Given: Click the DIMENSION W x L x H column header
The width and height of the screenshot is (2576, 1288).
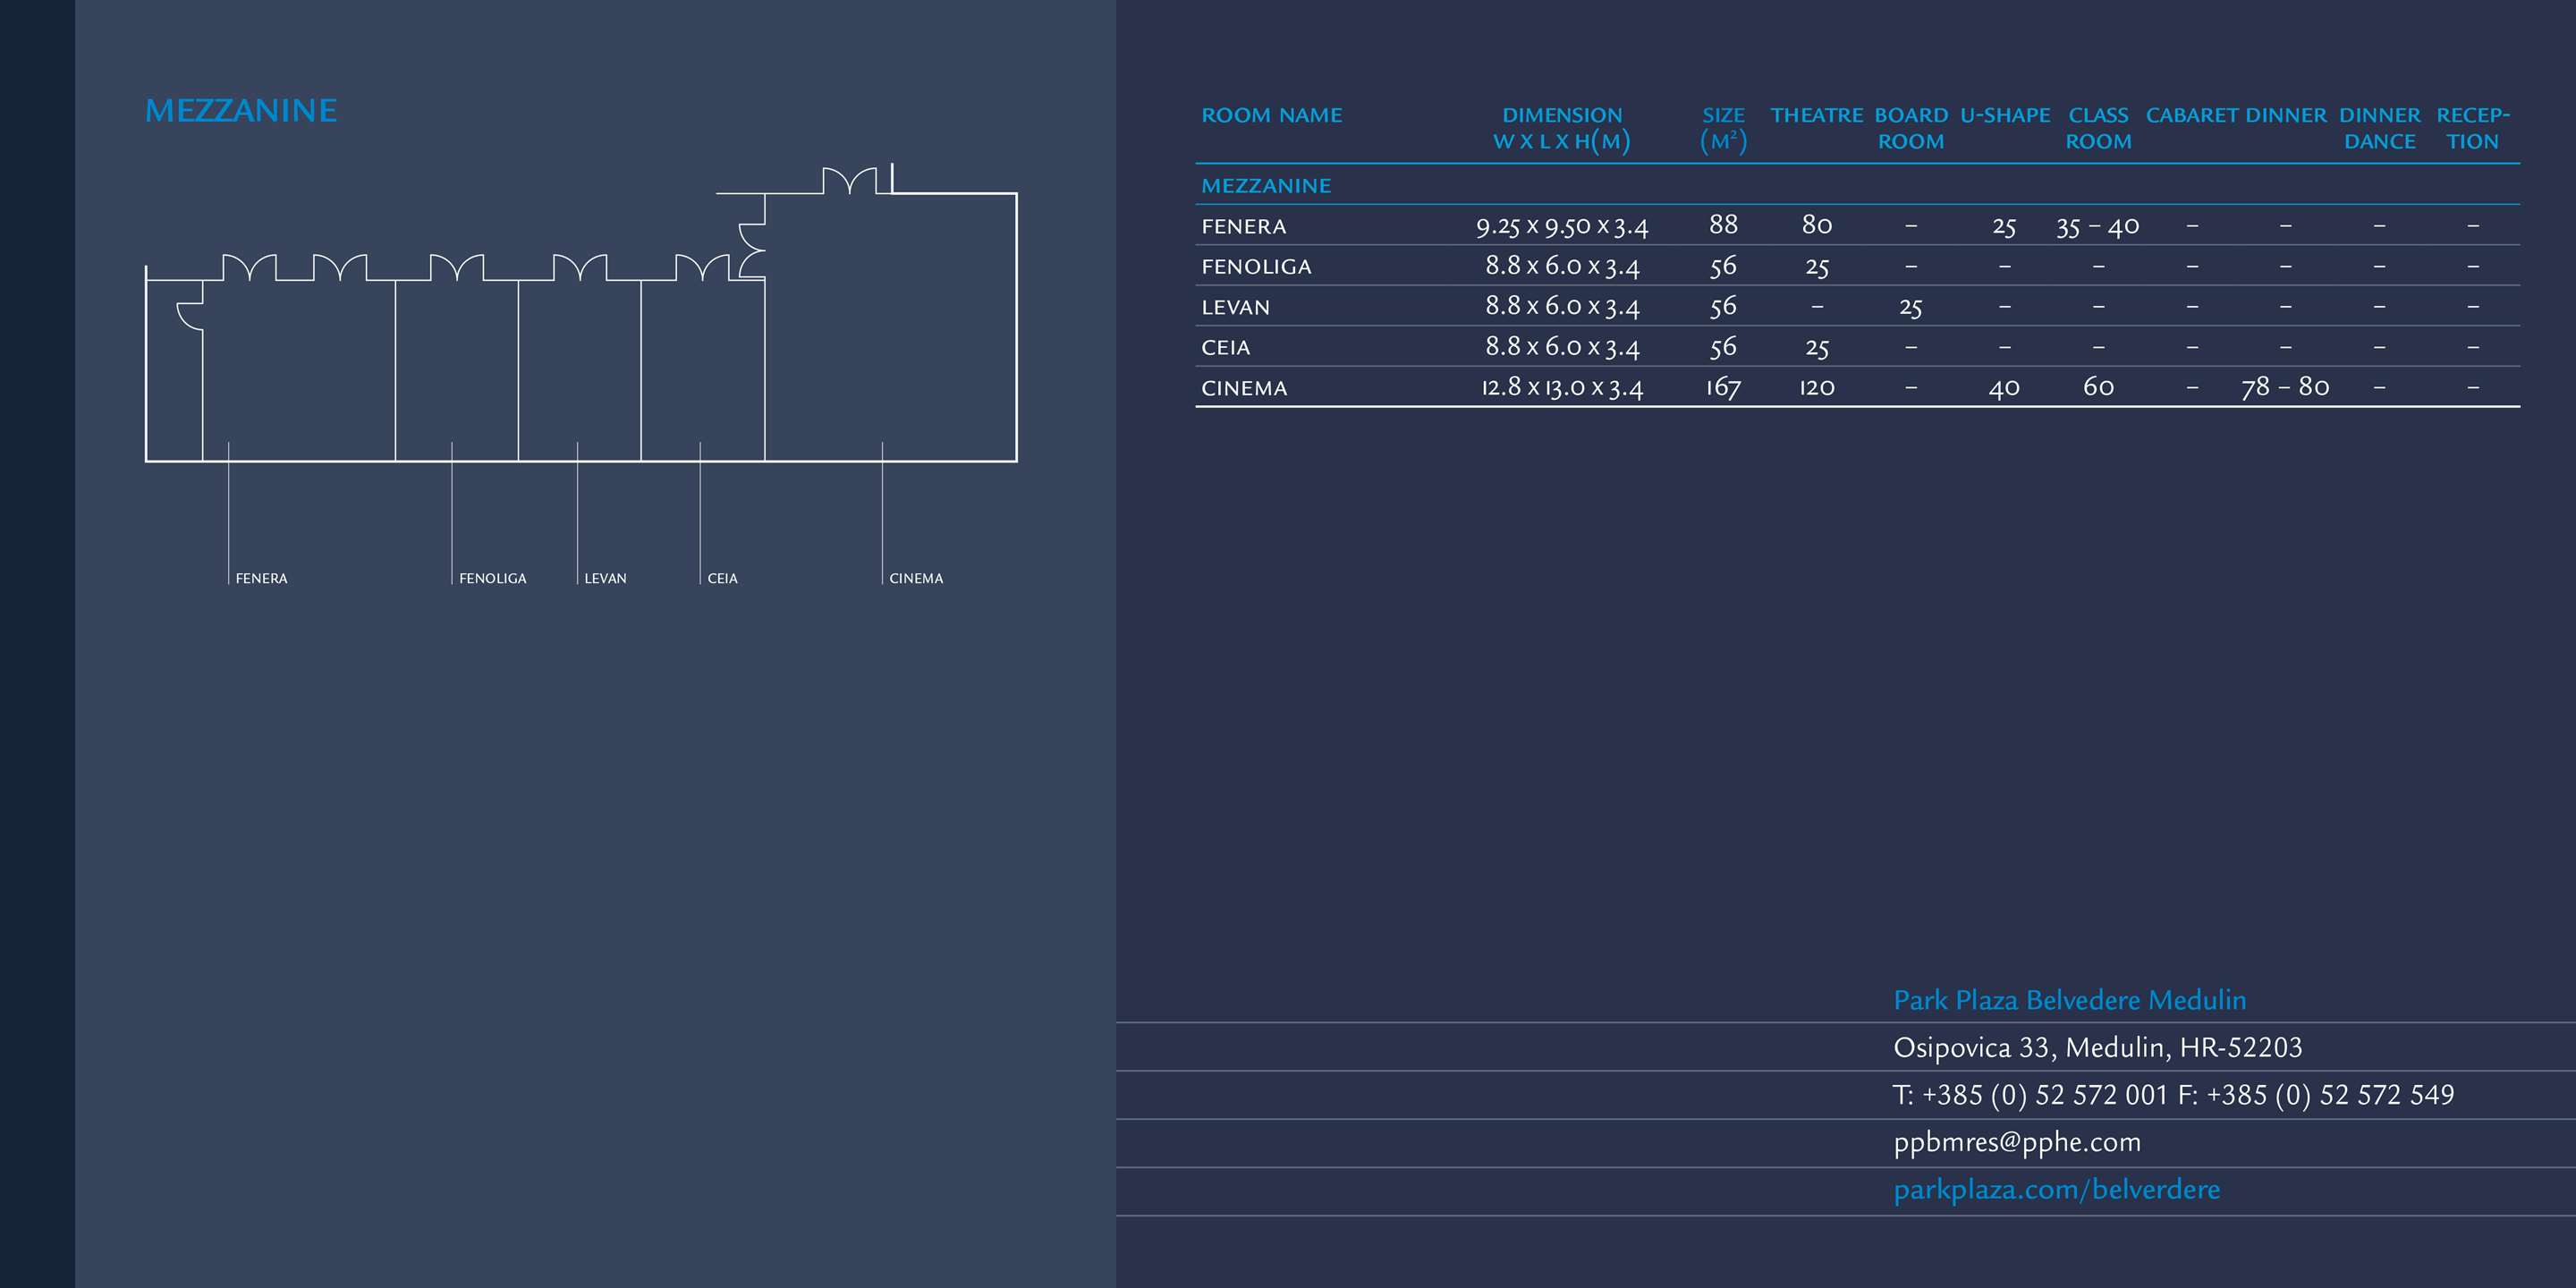Looking at the screenshot, I should [x=1562, y=128].
